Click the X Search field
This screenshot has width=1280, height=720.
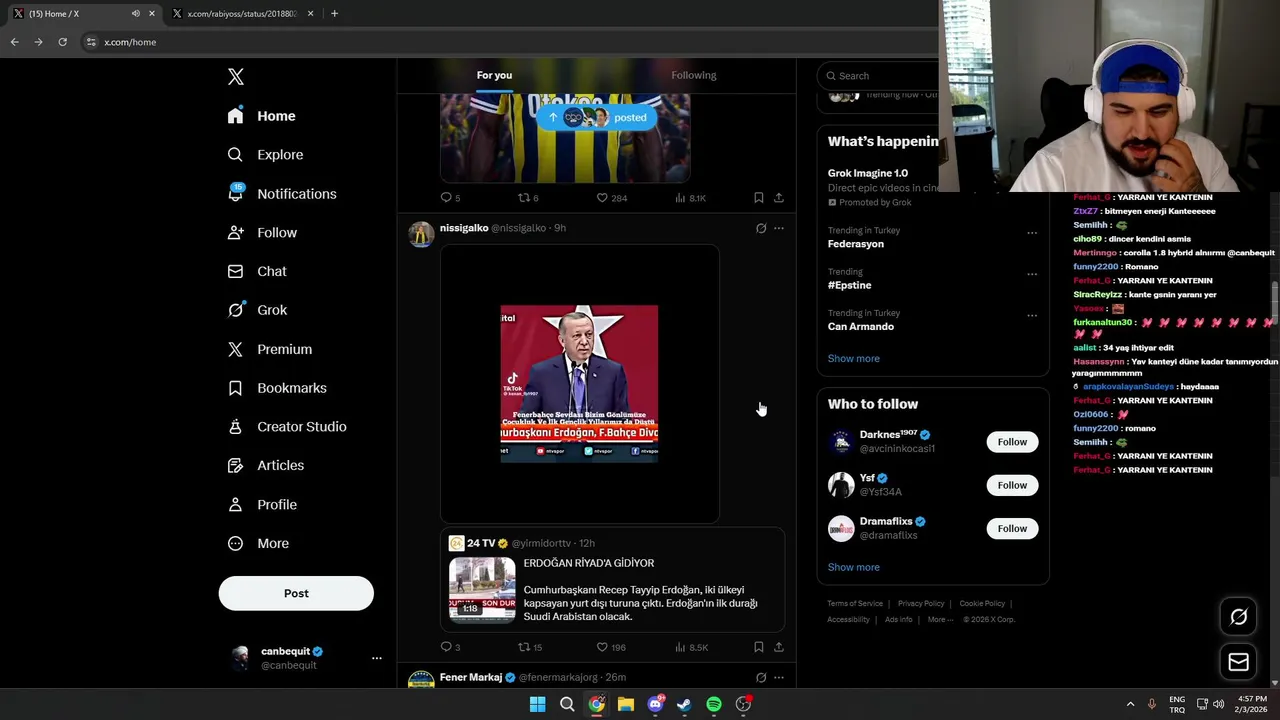880,76
